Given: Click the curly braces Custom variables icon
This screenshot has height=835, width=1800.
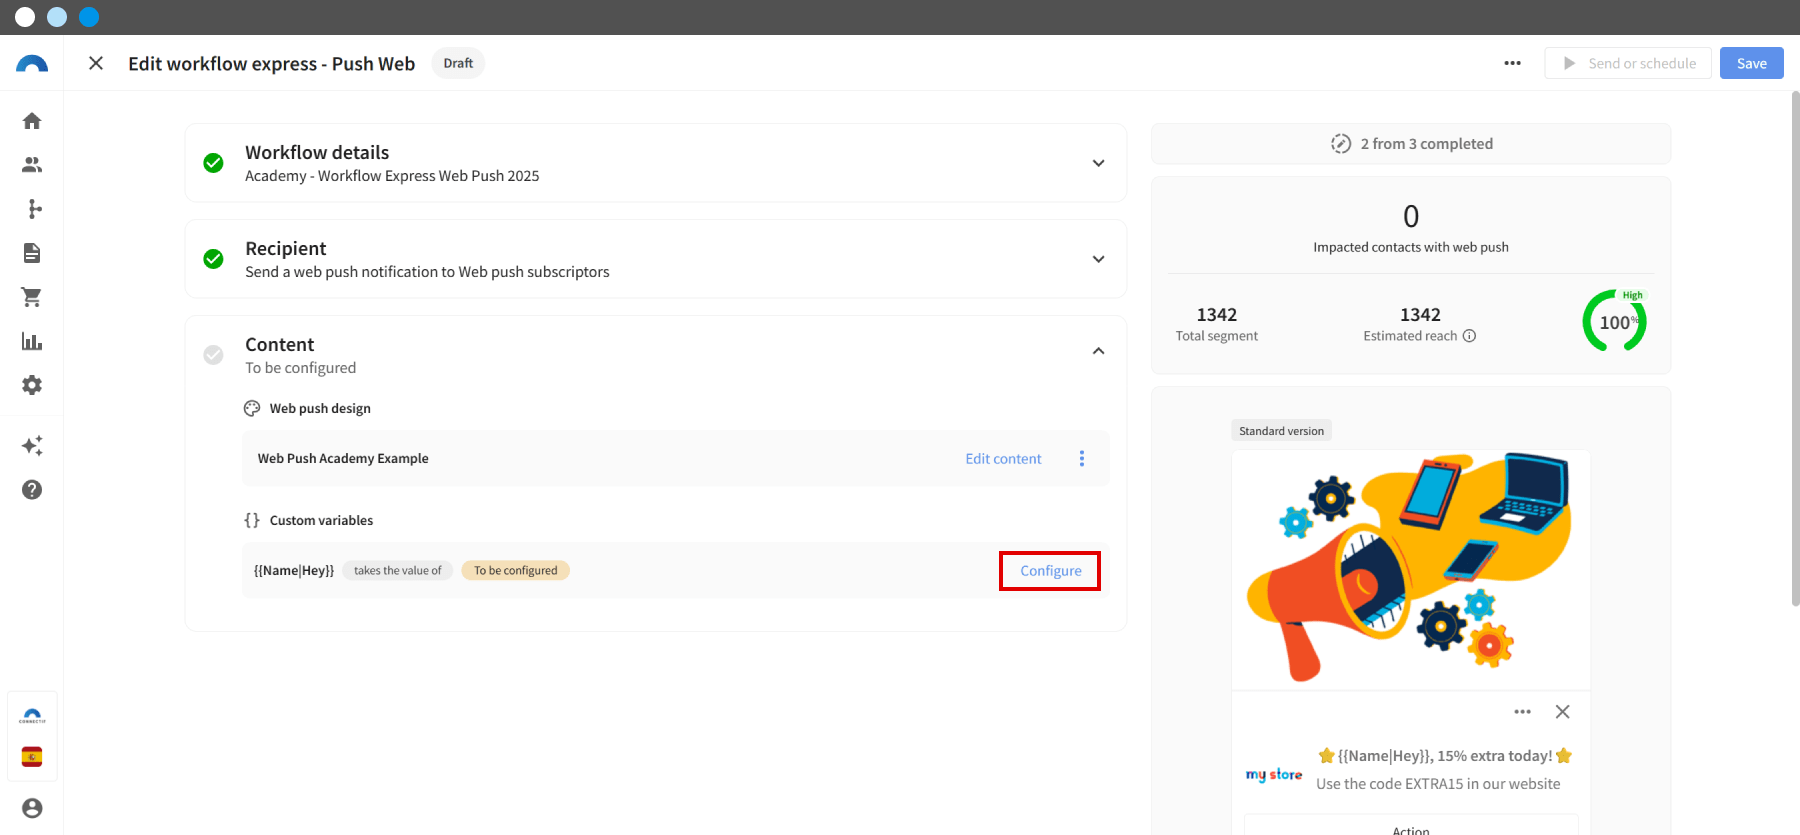Looking at the screenshot, I should click(x=252, y=520).
